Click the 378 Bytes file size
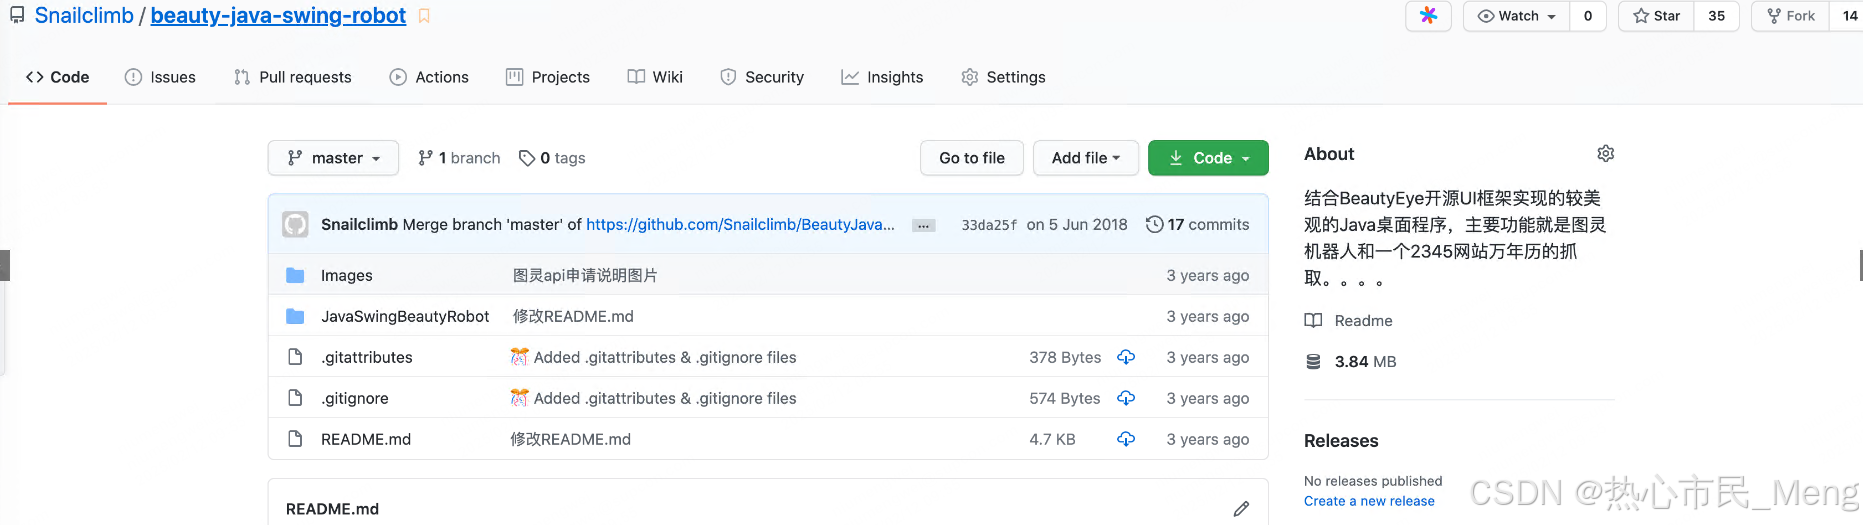1863x525 pixels. [1065, 357]
